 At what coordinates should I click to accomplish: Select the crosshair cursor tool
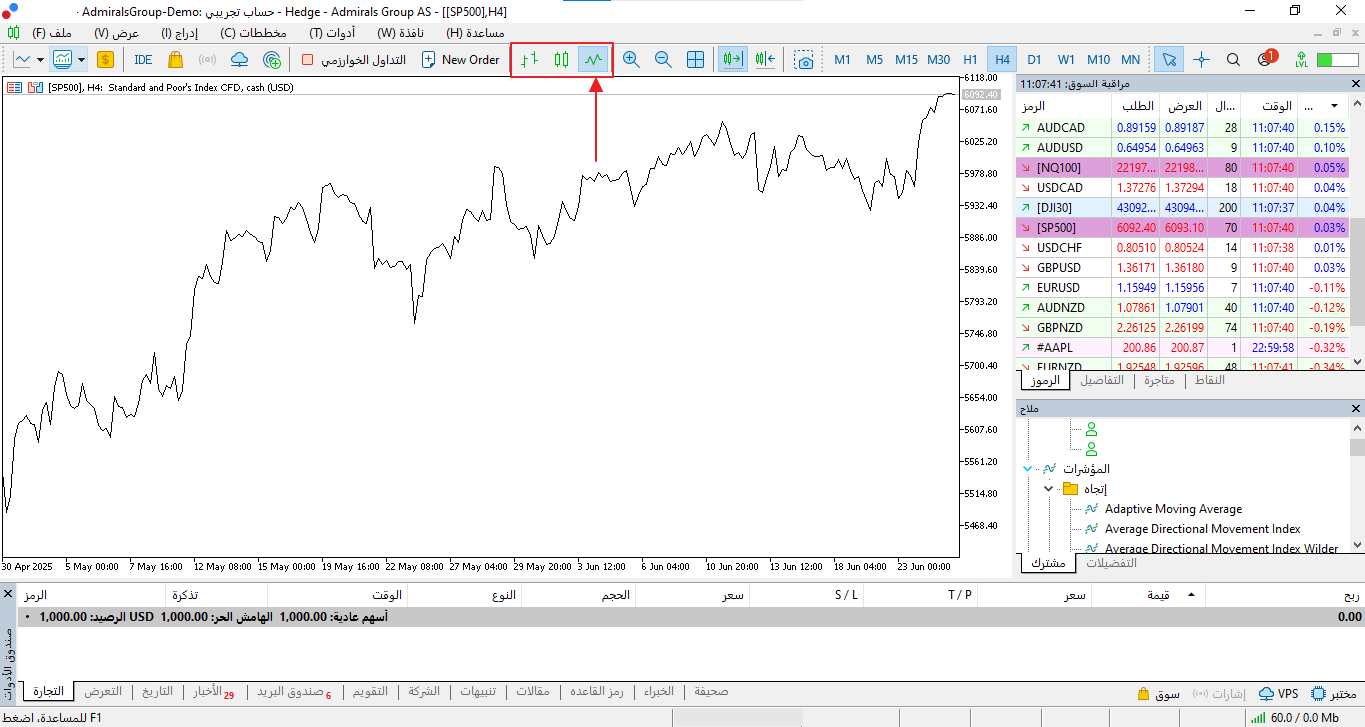pyautogui.click(x=1201, y=60)
